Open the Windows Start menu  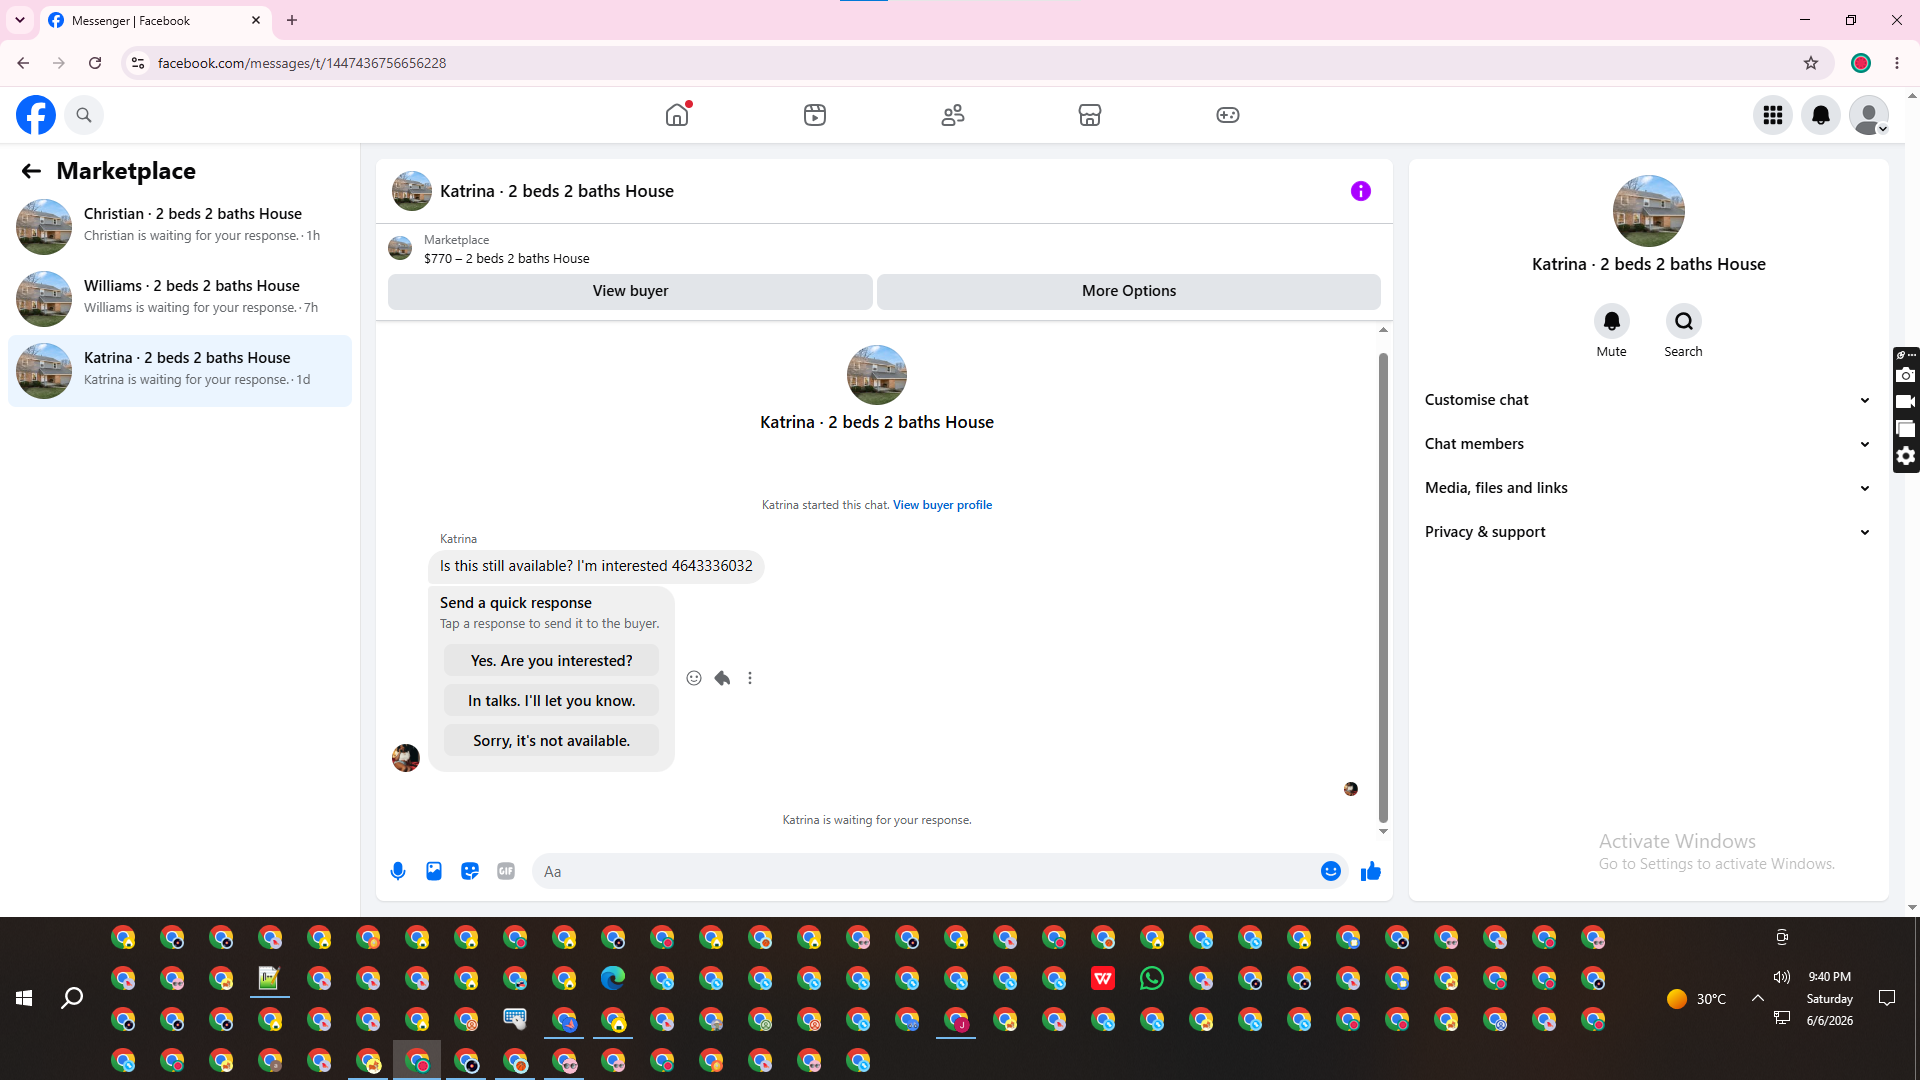click(24, 998)
